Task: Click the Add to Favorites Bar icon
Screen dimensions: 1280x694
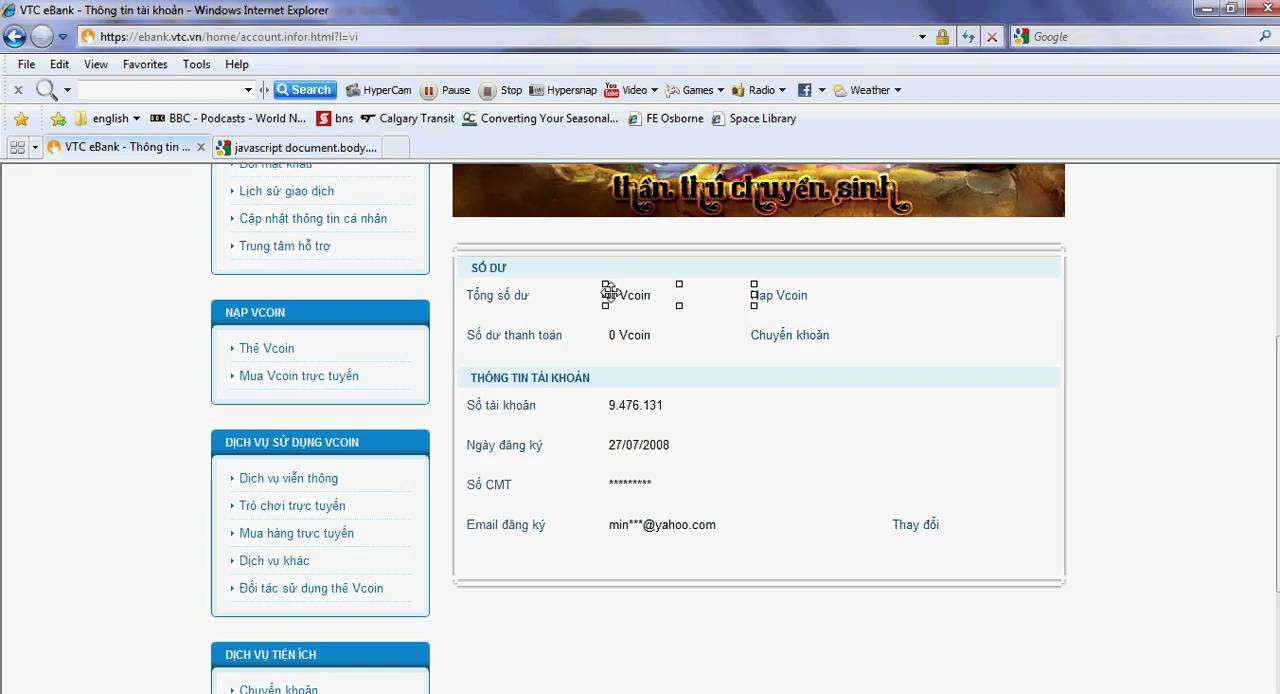Action: point(58,118)
